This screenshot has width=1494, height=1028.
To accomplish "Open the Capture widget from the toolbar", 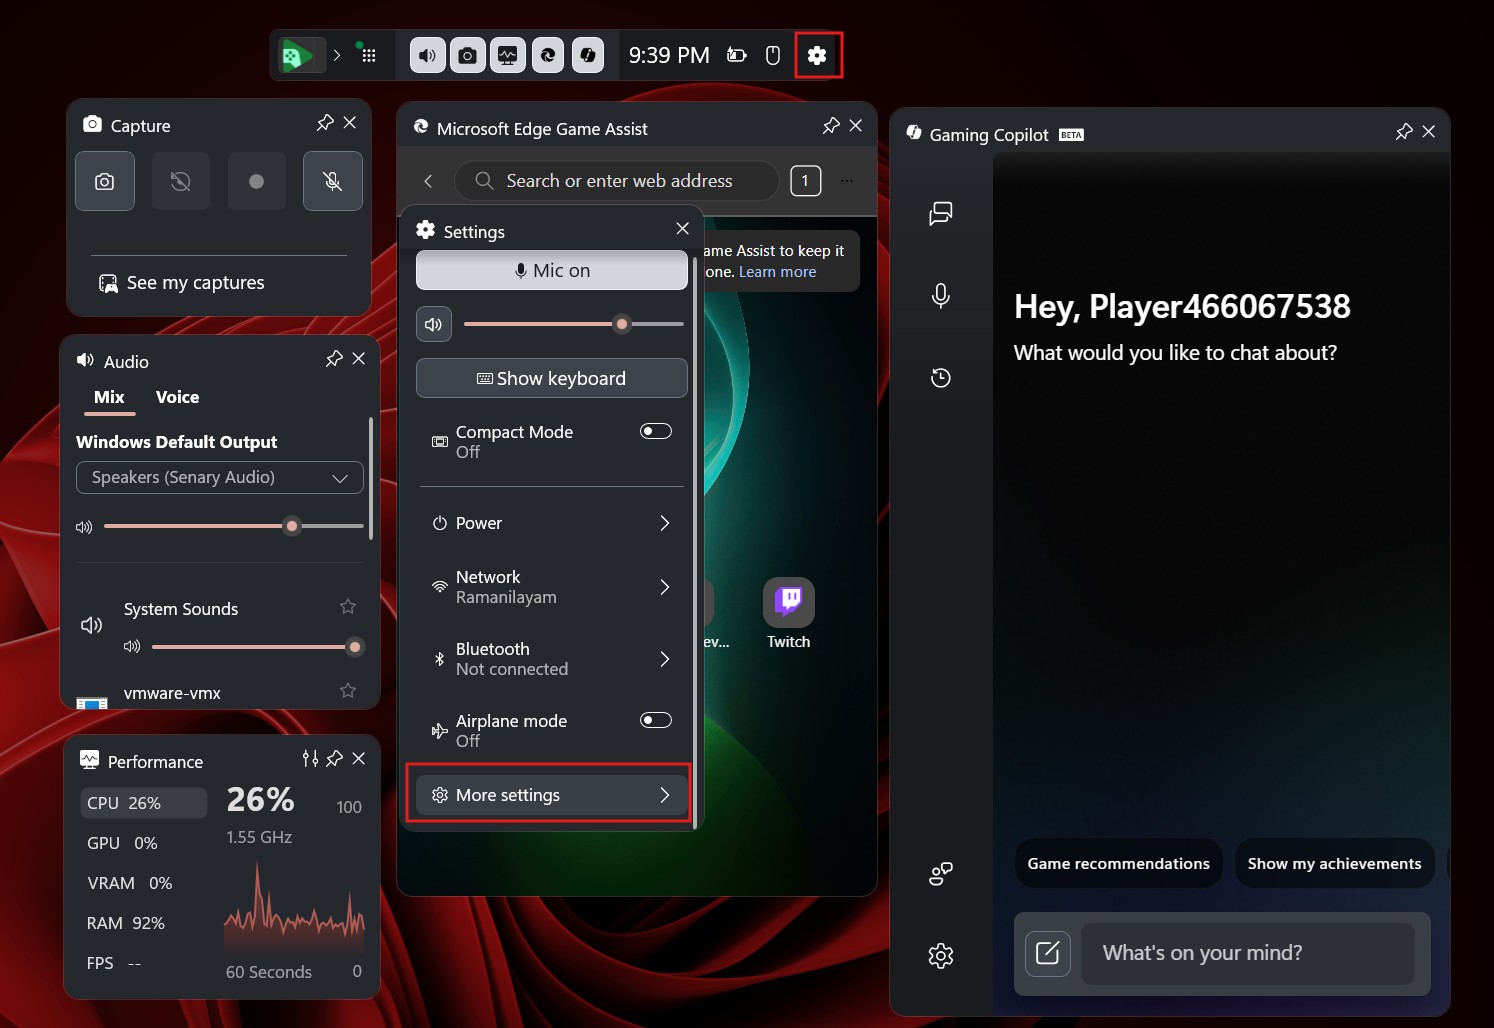I will tap(467, 55).
